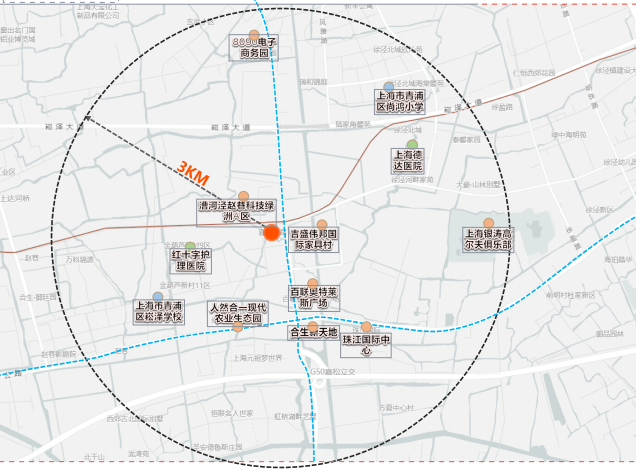636x471 pixels.
Task: Click the large orange center location marker
Action: click(x=271, y=233)
